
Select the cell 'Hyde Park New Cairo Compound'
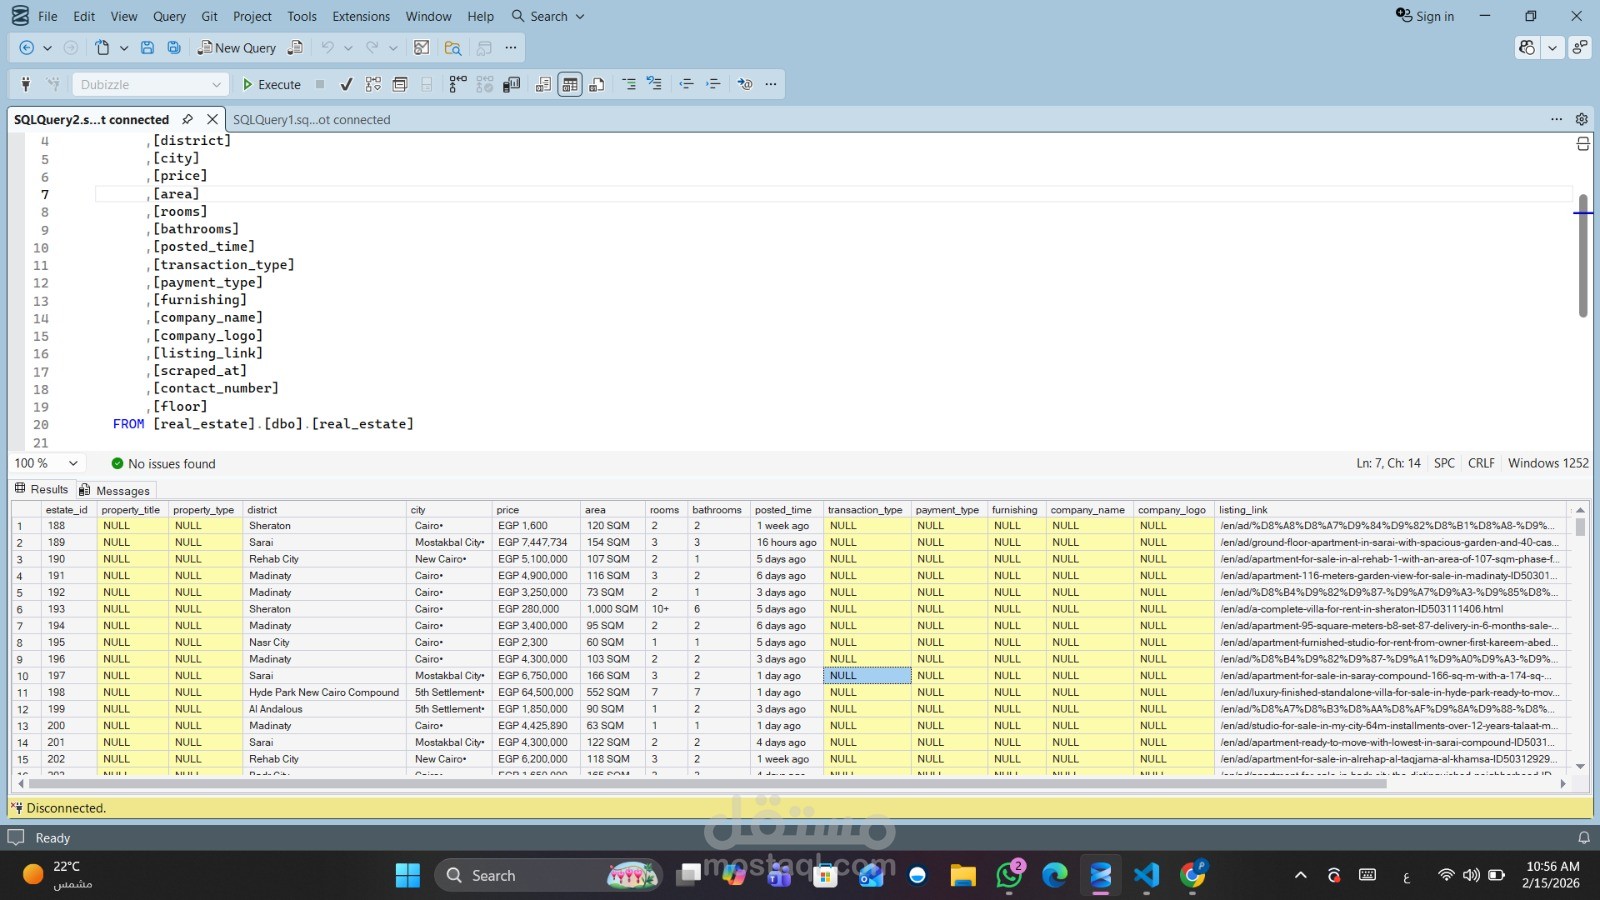[x=325, y=692]
